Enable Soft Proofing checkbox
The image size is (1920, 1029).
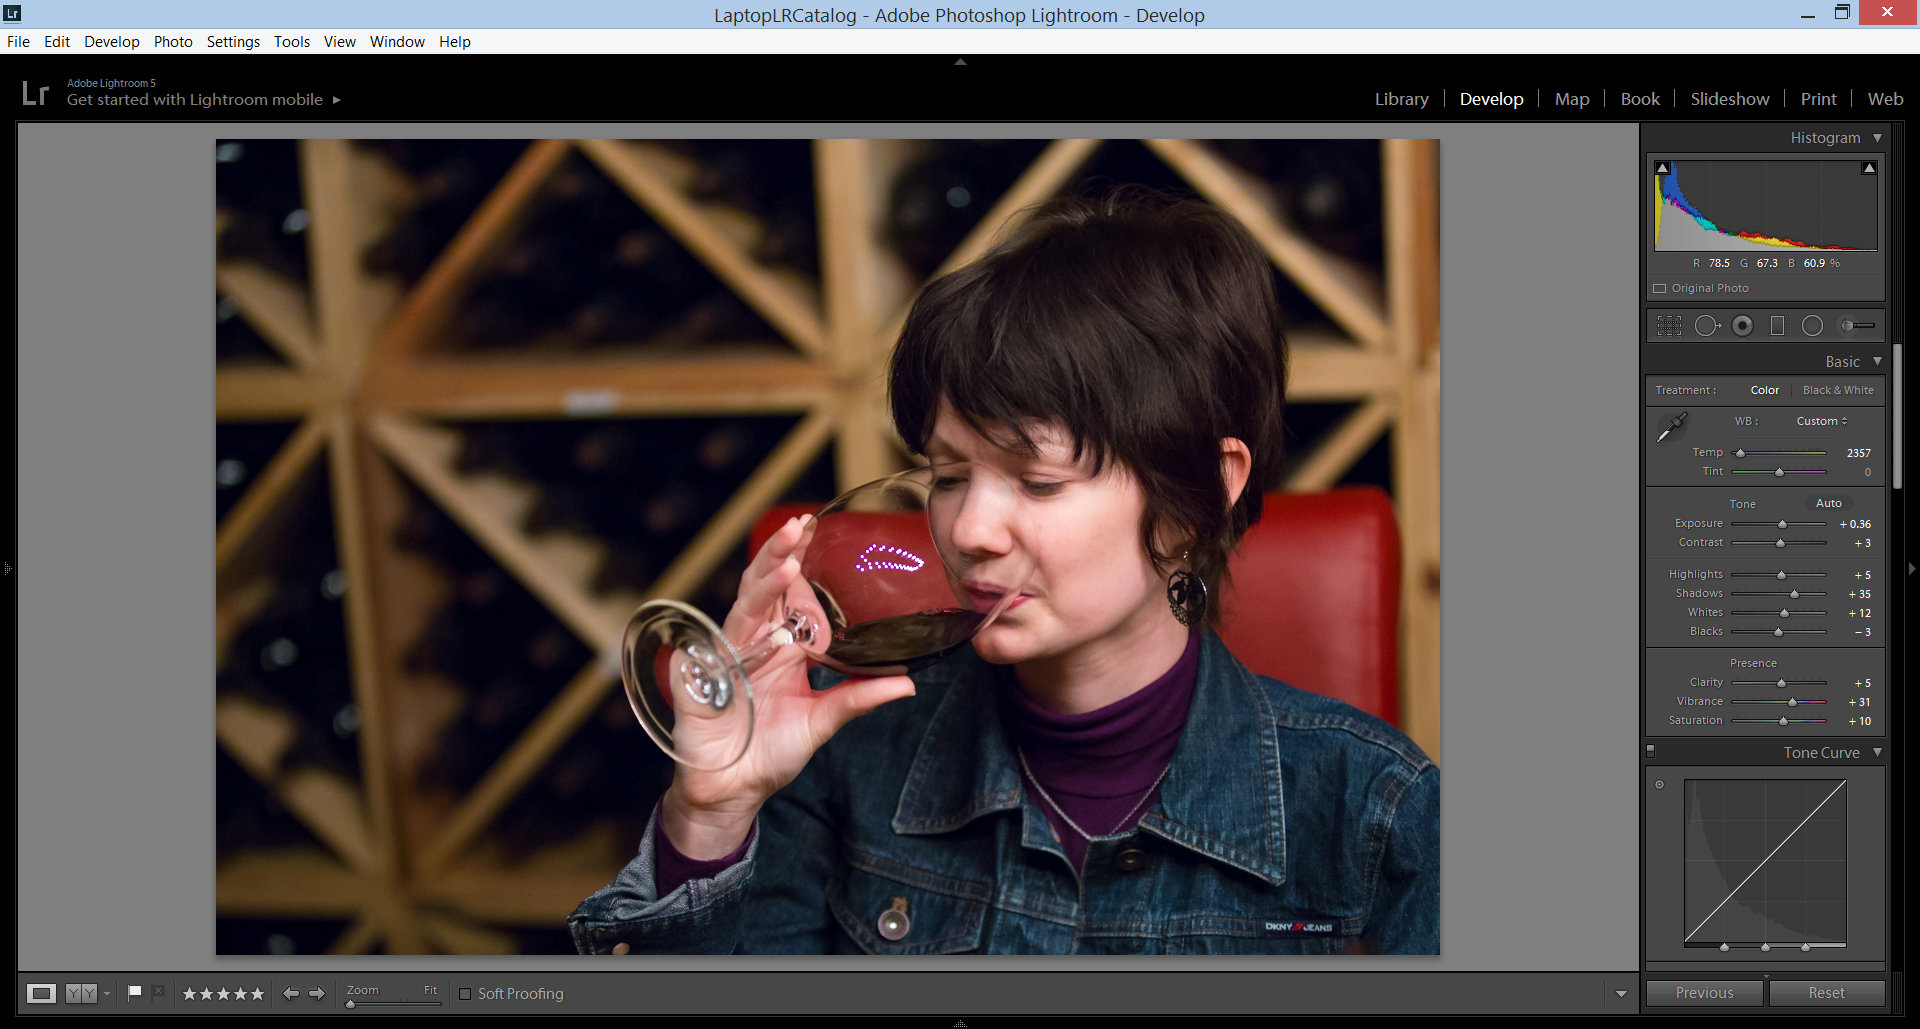pyautogui.click(x=465, y=994)
